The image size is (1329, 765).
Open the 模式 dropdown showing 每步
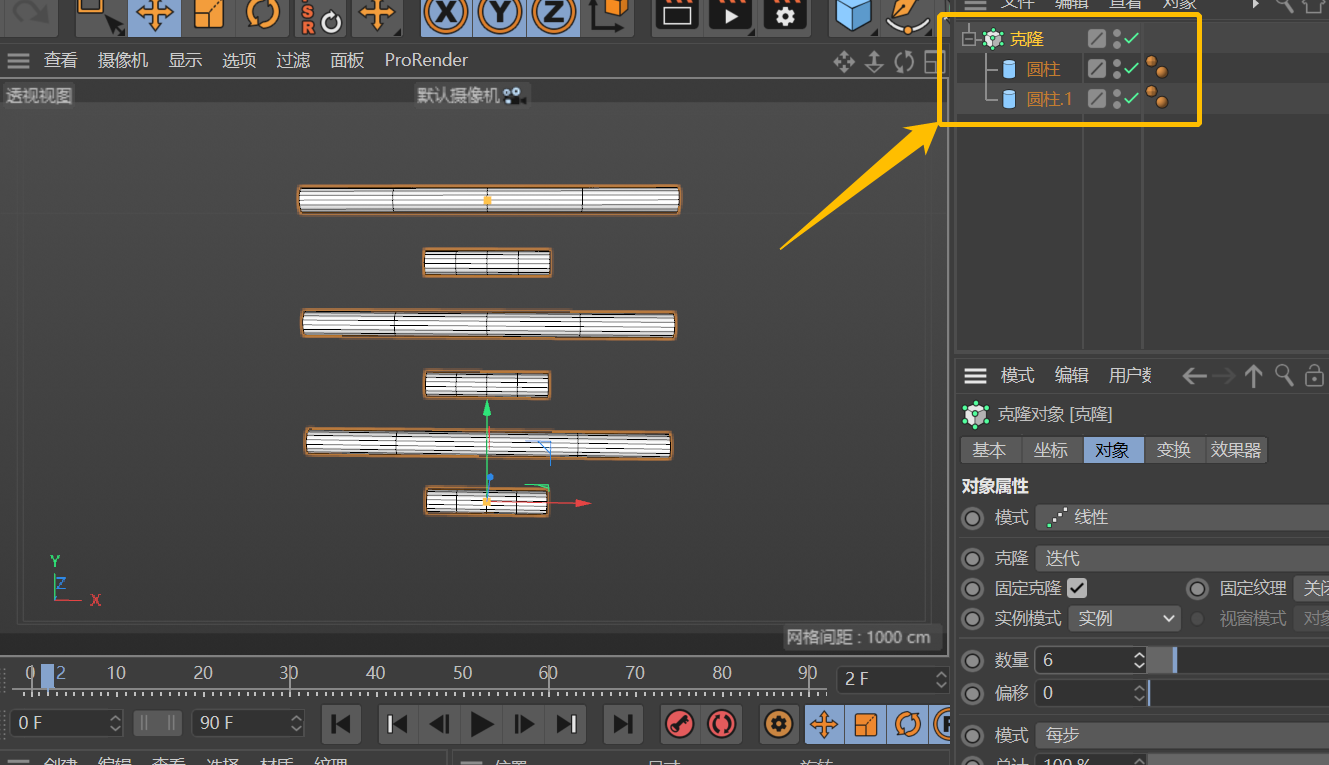pos(1181,735)
